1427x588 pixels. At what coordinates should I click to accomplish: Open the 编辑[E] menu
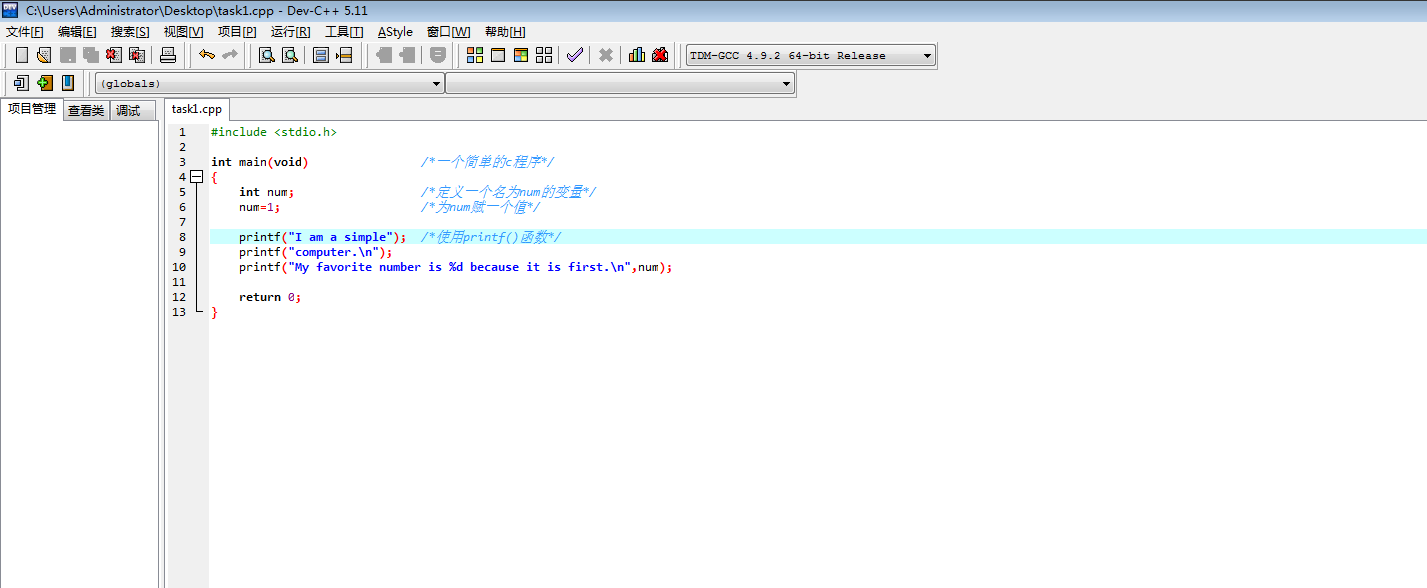coord(77,32)
